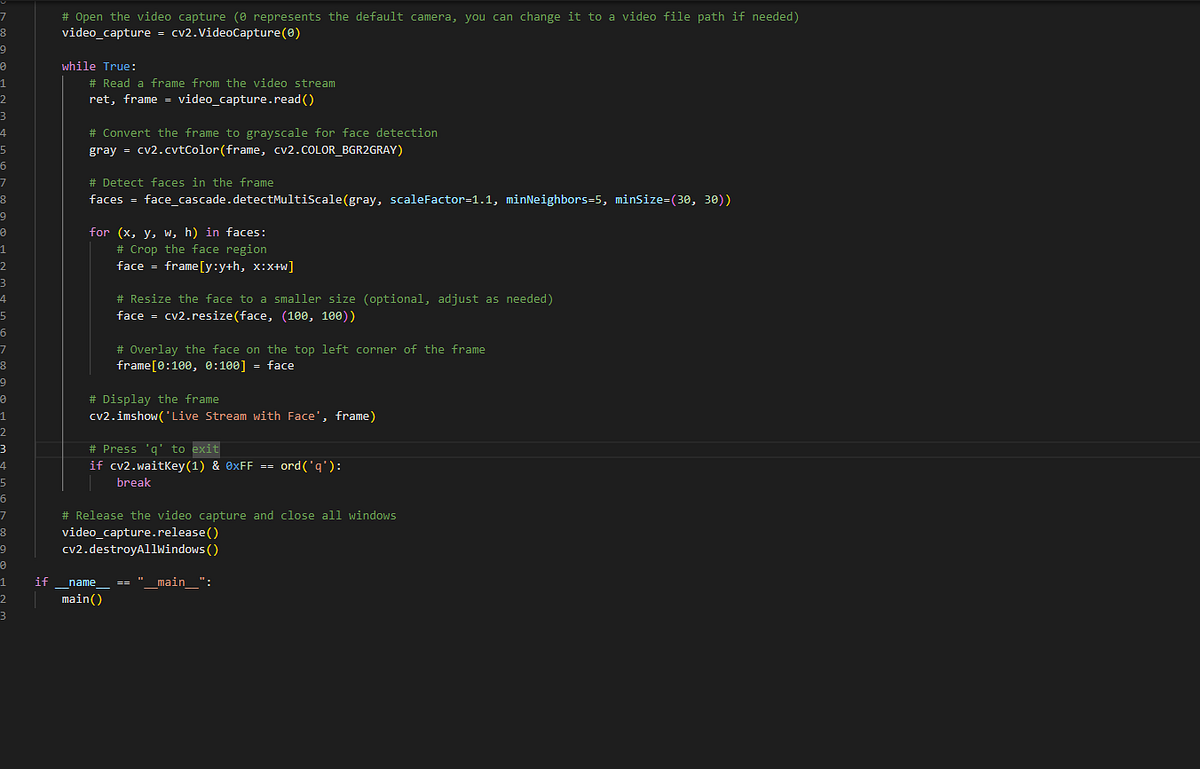The height and width of the screenshot is (769, 1200).
Task: Click on "cv2.COLOR_BGR2GRAY" constant
Action: click(x=335, y=150)
